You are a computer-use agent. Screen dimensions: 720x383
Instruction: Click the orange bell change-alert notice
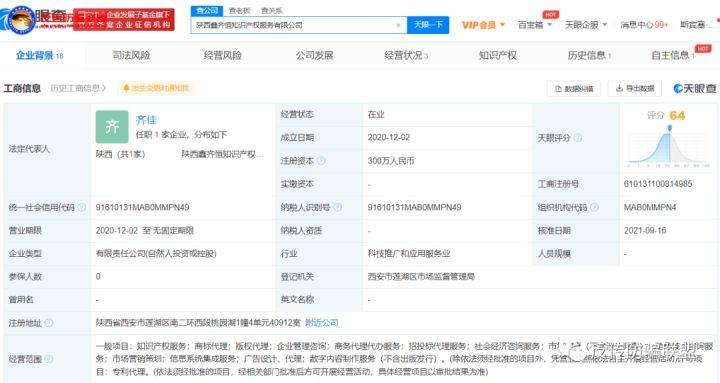coord(156,88)
